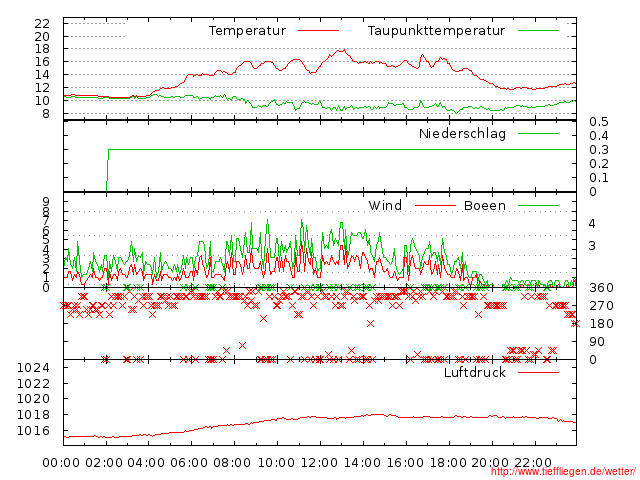Screen dimensions: 640x480
Task: Select the Niederschlag legend label
Action: tap(462, 133)
